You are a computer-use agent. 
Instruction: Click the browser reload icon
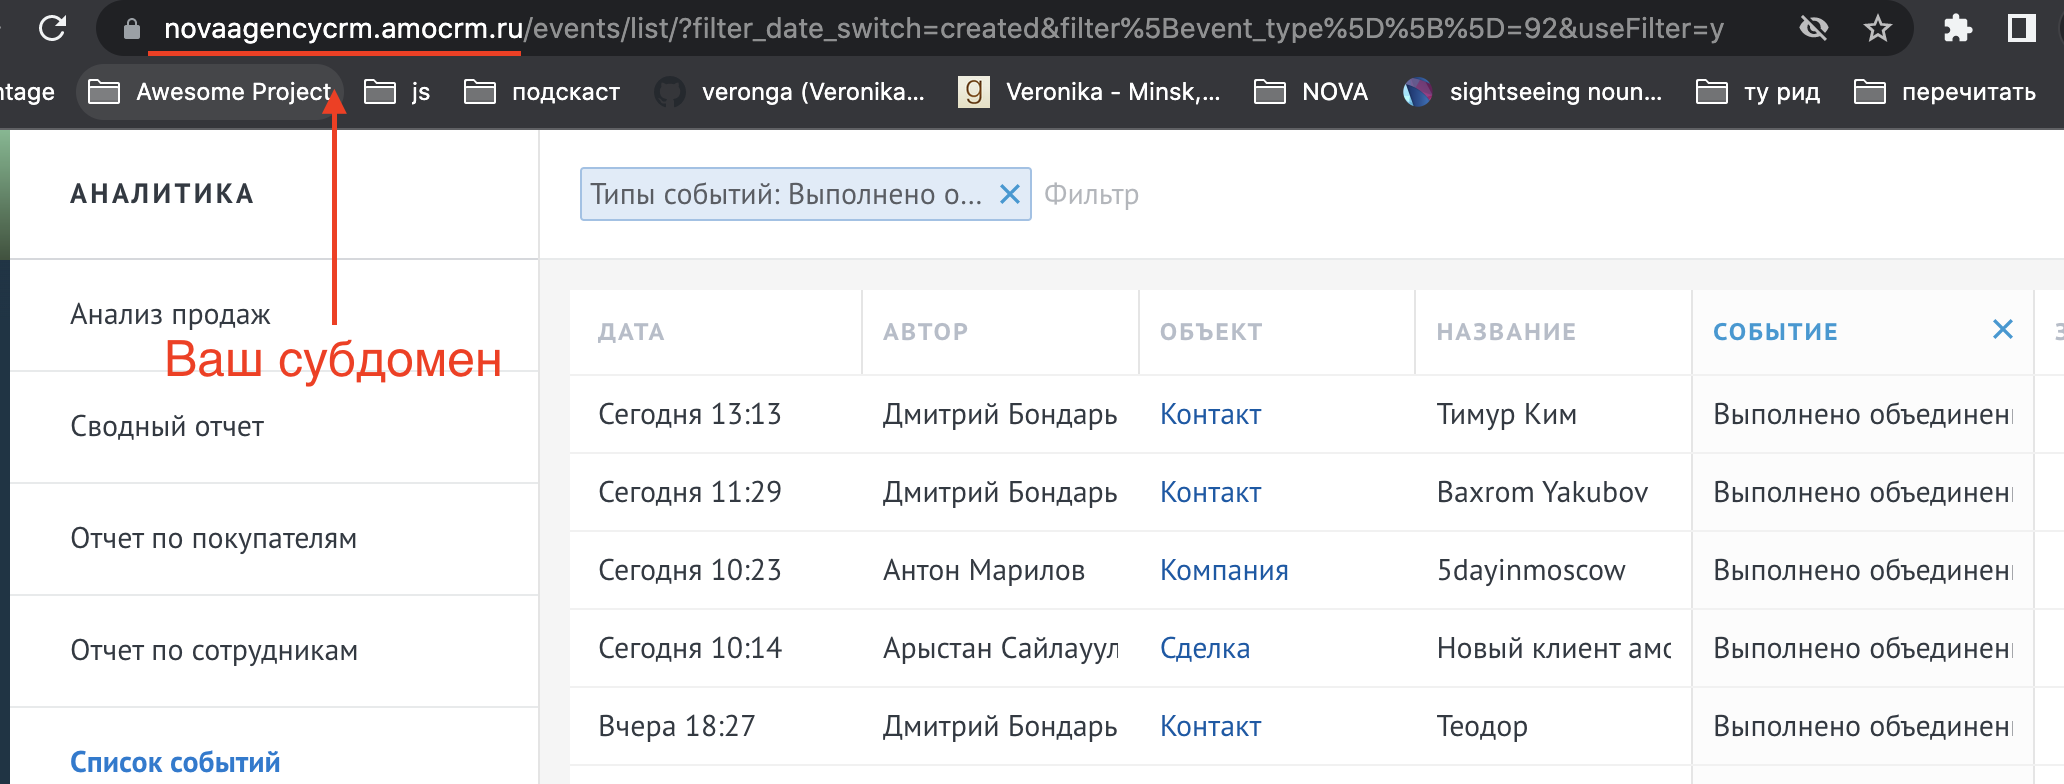click(x=52, y=28)
